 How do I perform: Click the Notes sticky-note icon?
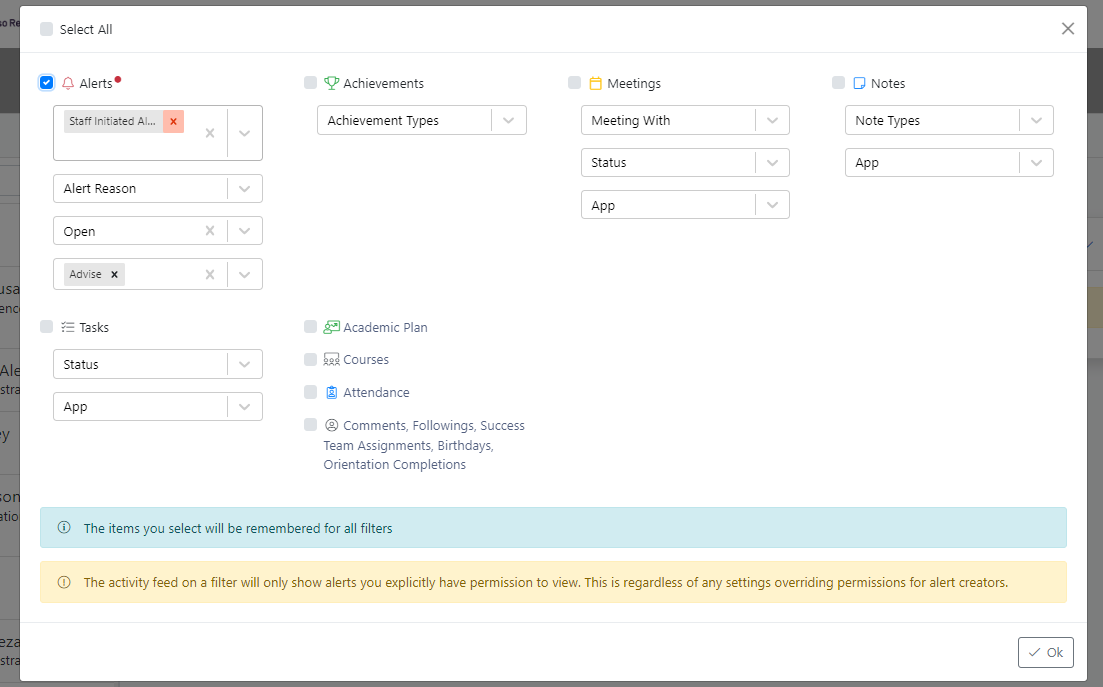coord(859,83)
